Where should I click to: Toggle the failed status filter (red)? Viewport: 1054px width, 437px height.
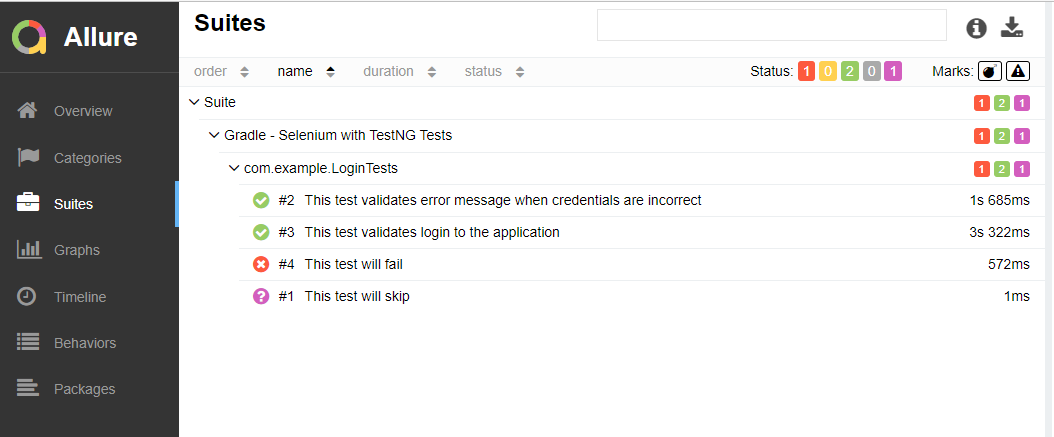tap(807, 71)
